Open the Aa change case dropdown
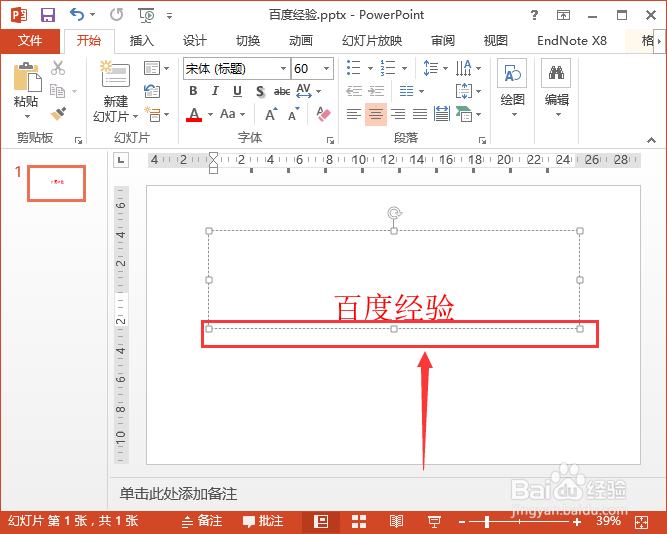The height and width of the screenshot is (534, 667). click(x=233, y=114)
